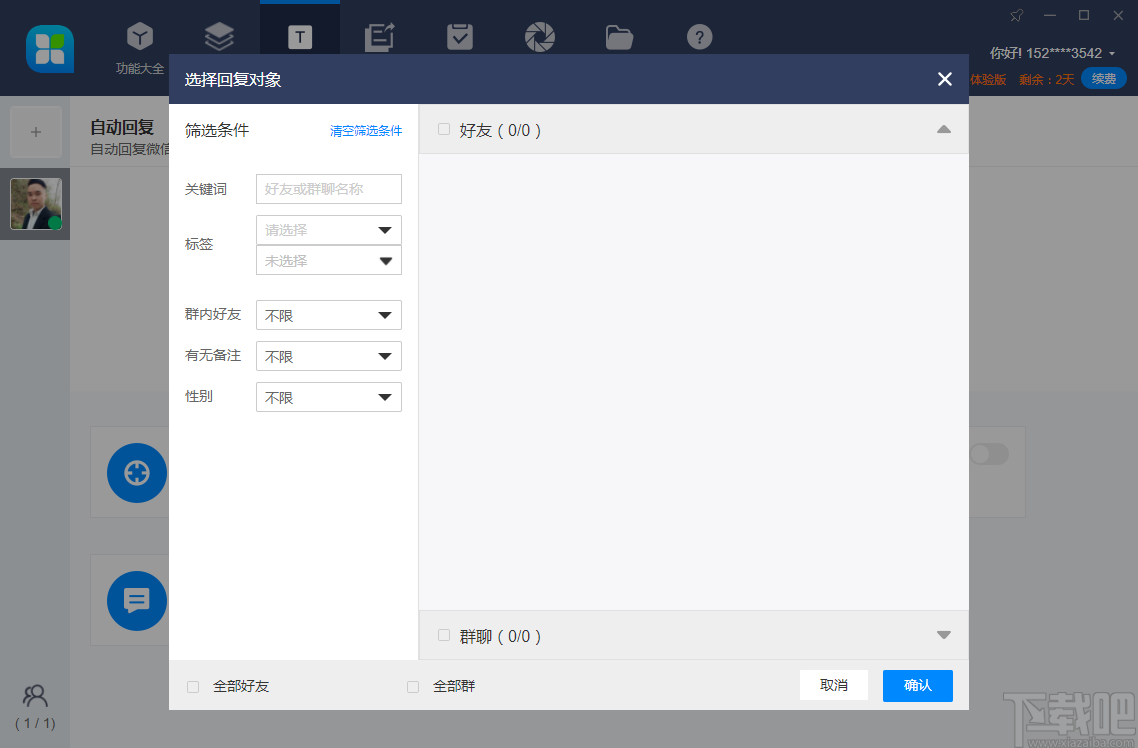The image size is (1138, 748).
Task: Select the T text toolbar icon
Action: tap(300, 37)
